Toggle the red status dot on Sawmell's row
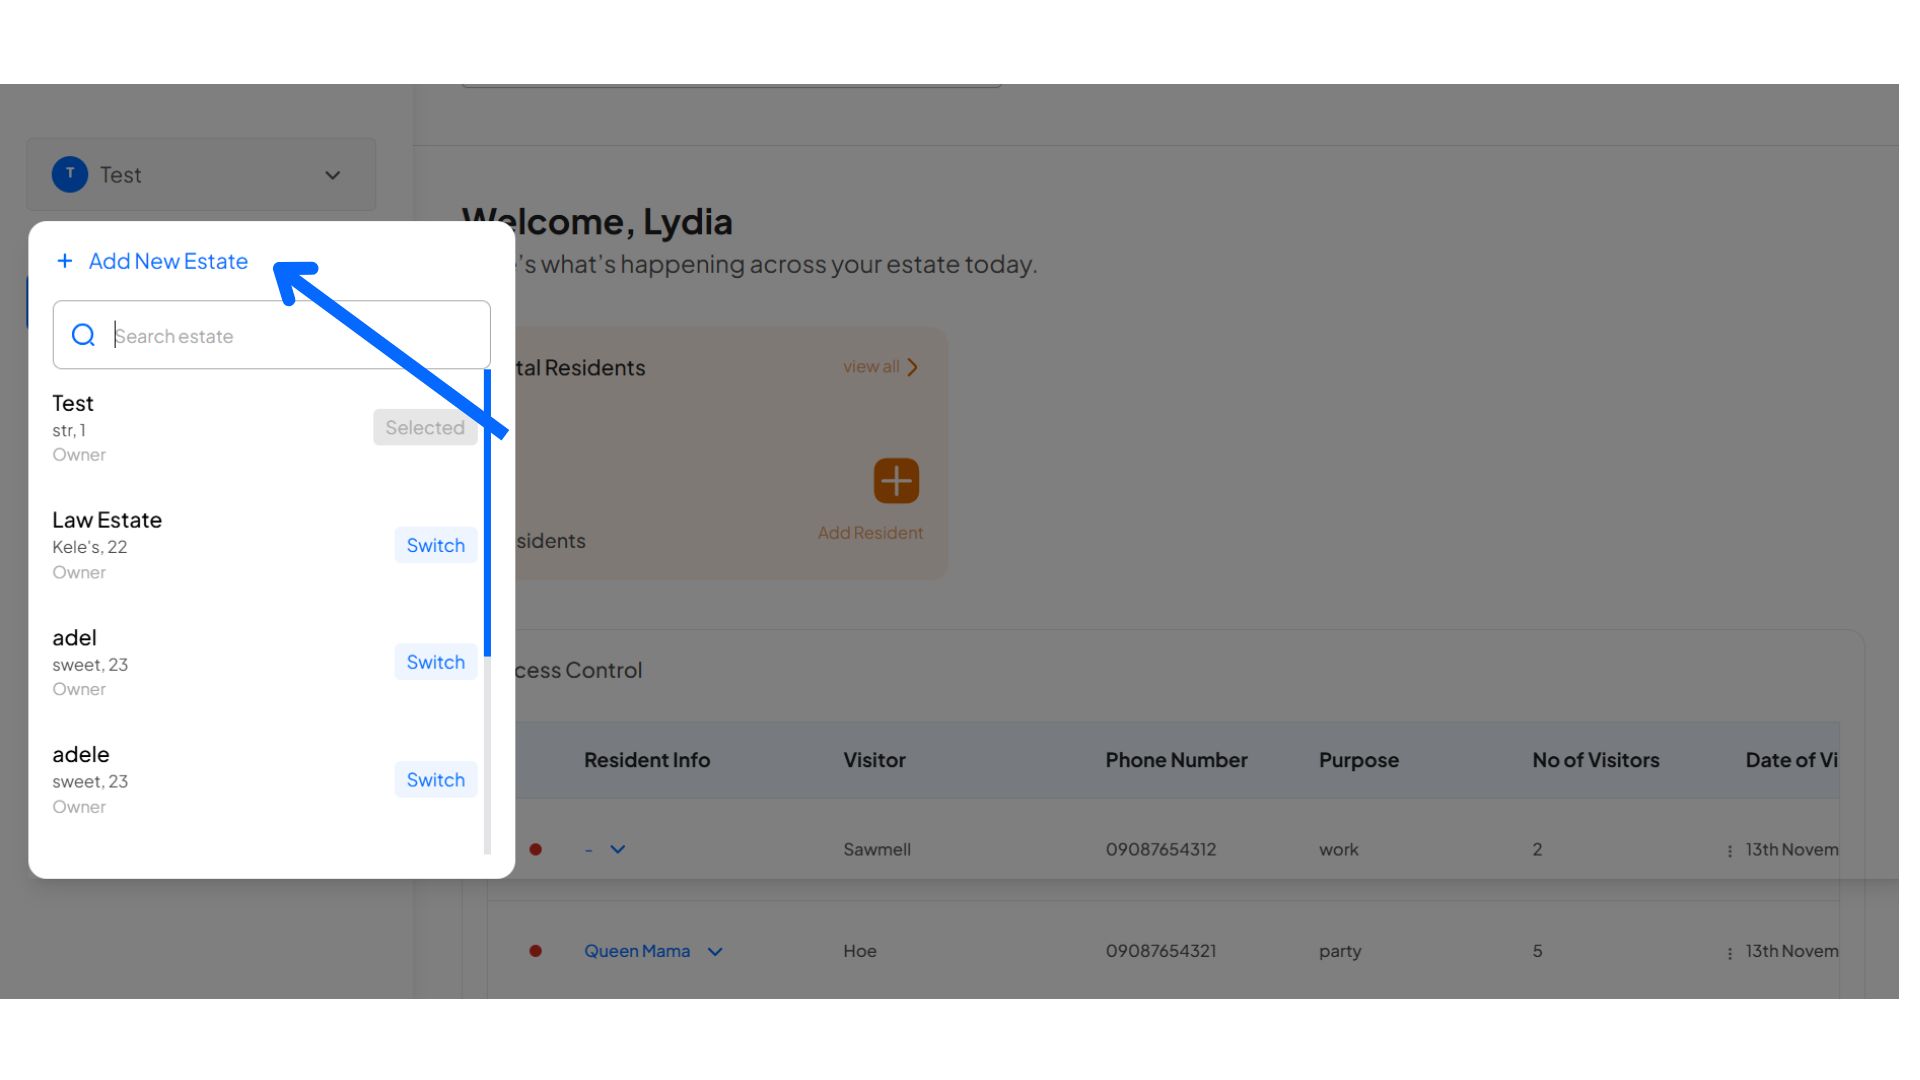Viewport: 1920px width, 1080px height. coord(536,849)
